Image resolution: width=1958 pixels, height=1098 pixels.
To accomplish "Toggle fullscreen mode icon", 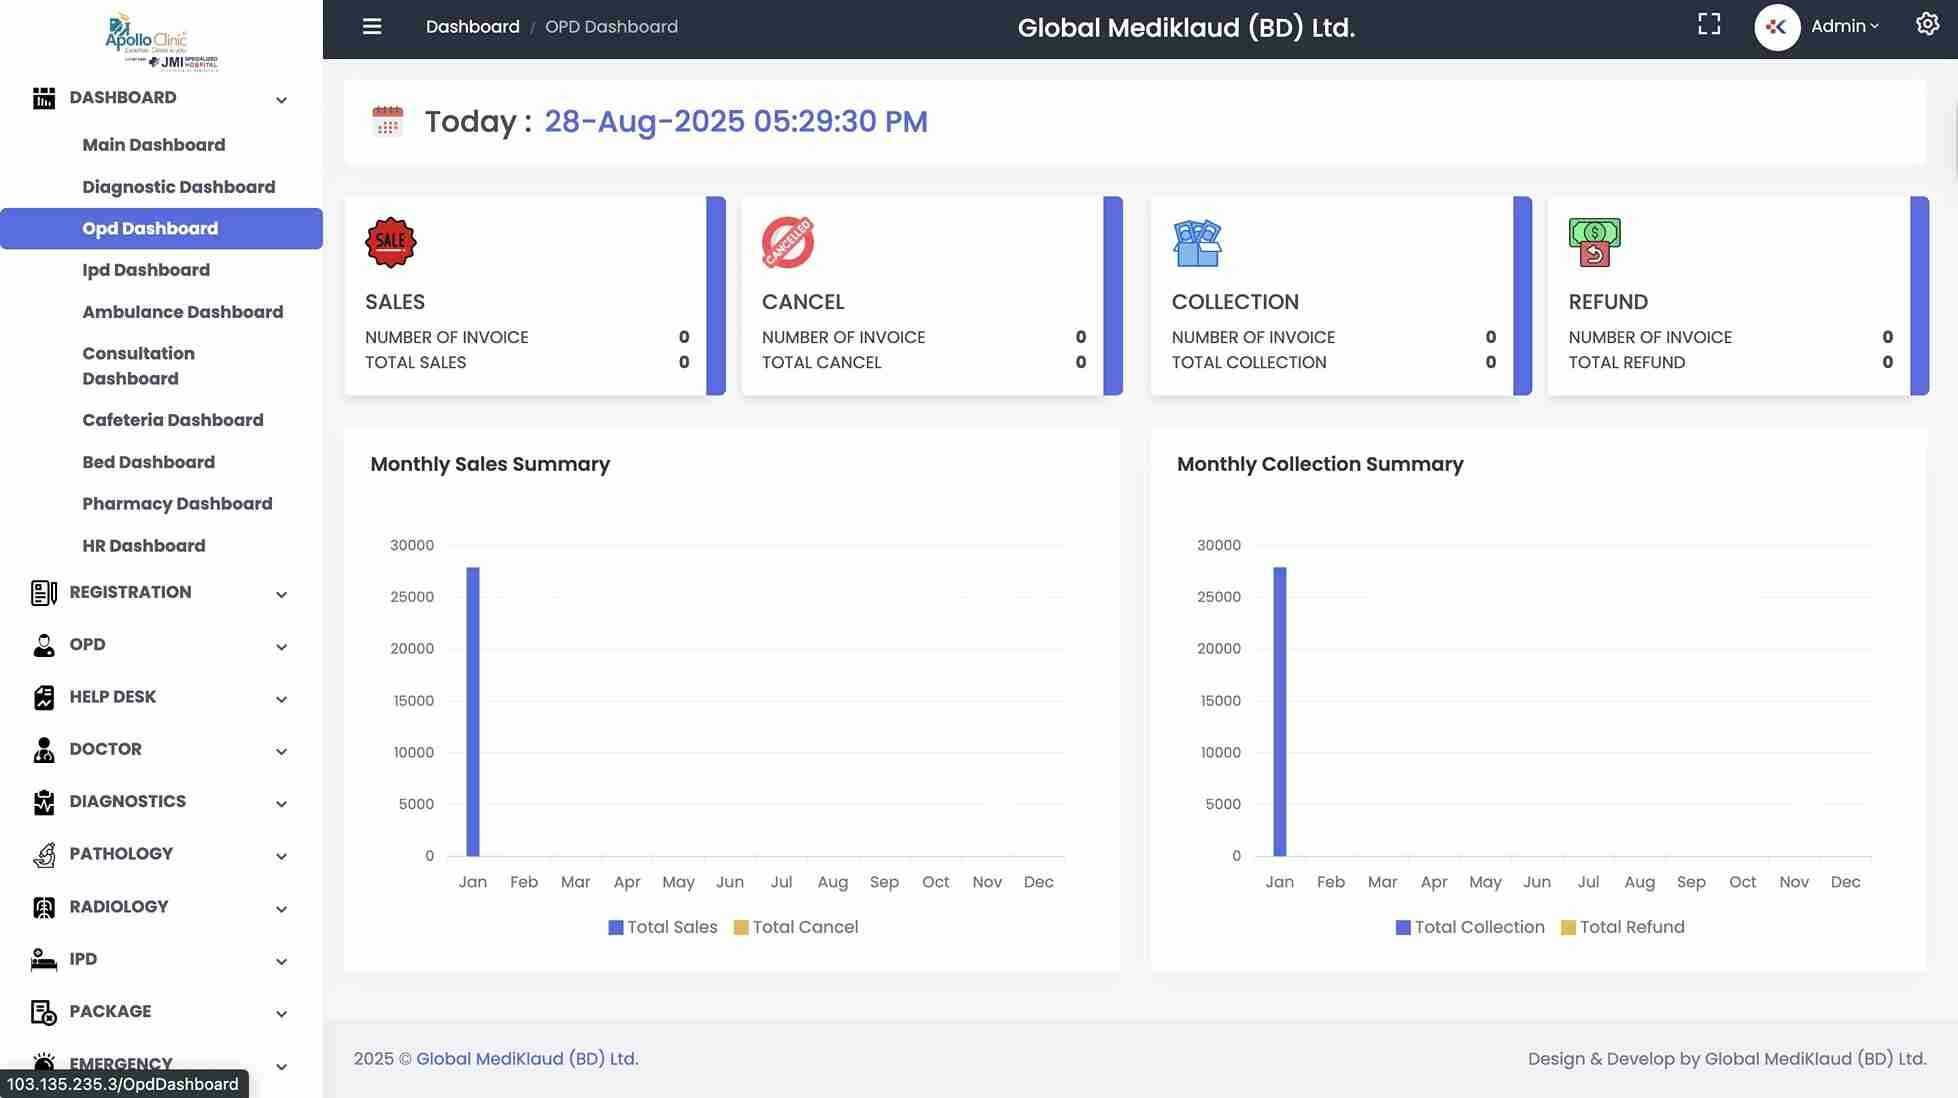I will [1709, 26].
